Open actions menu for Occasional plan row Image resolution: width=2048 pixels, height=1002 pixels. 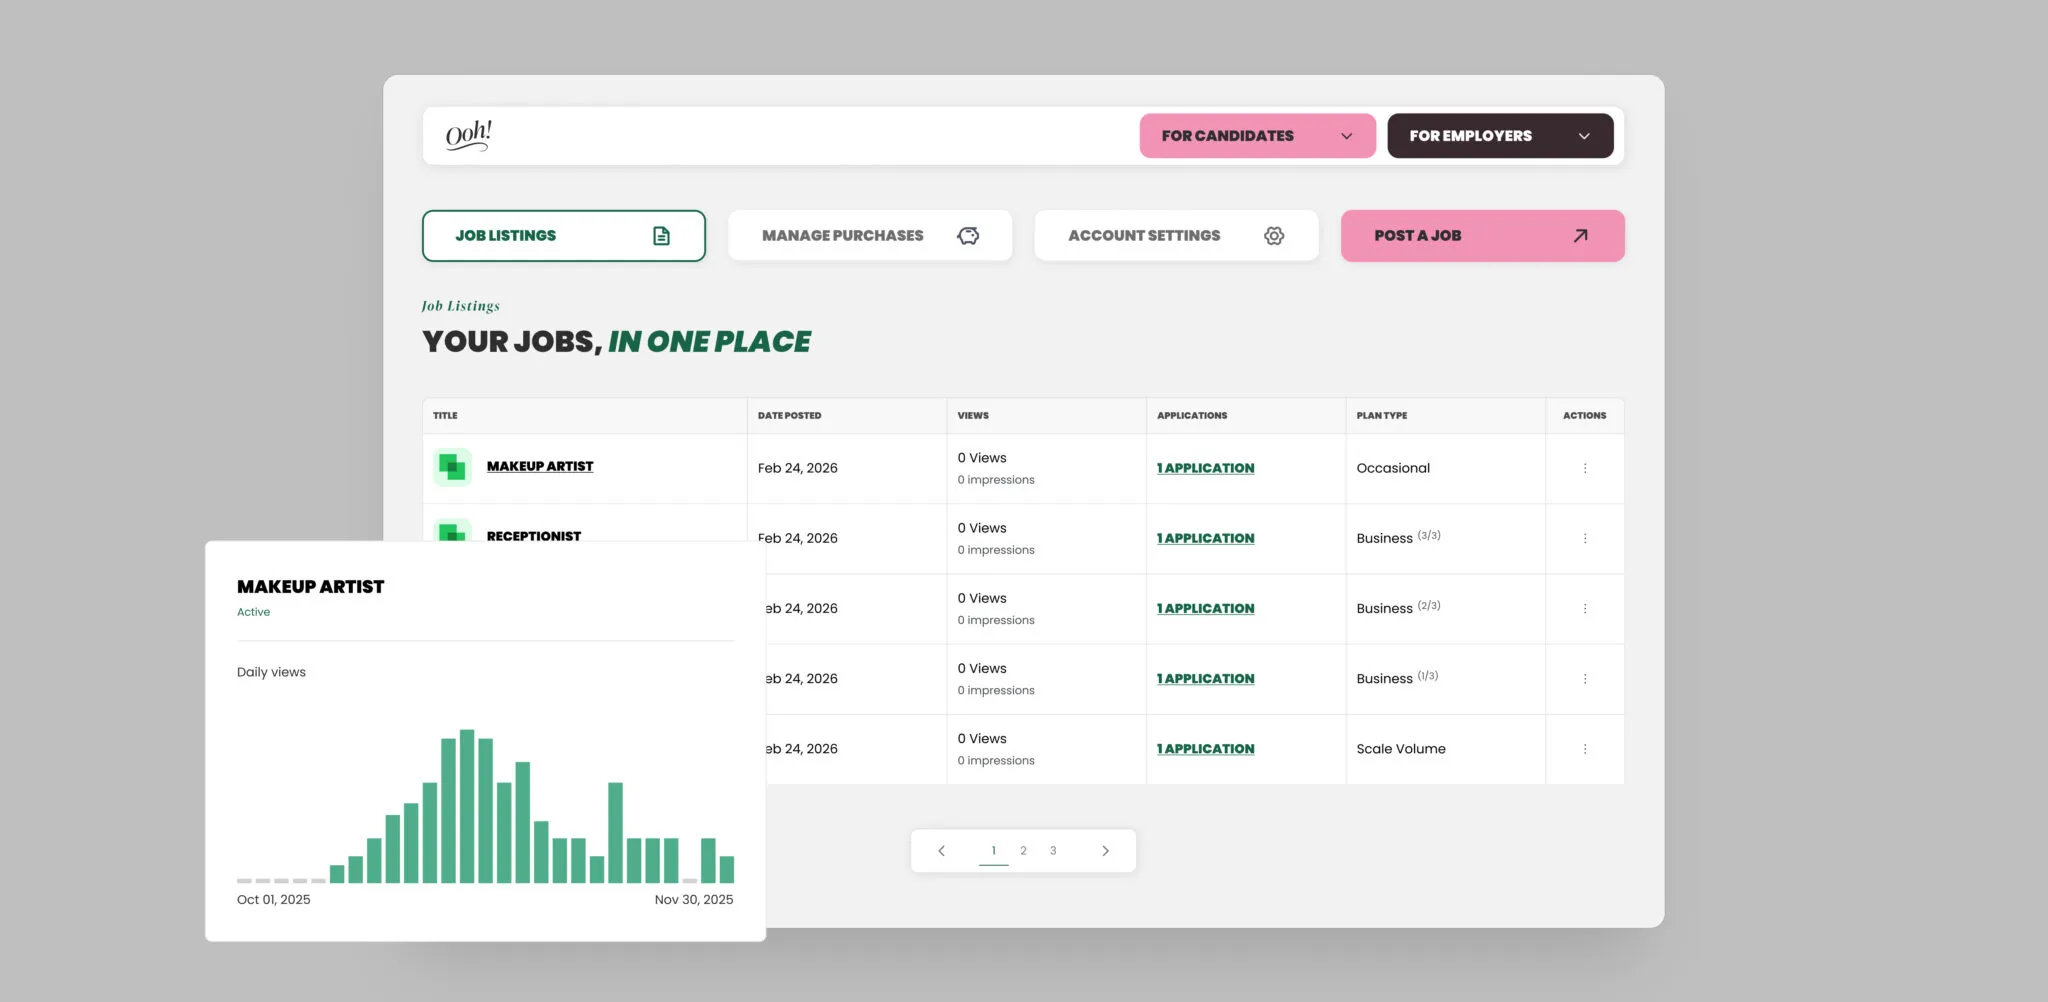tap(1585, 468)
